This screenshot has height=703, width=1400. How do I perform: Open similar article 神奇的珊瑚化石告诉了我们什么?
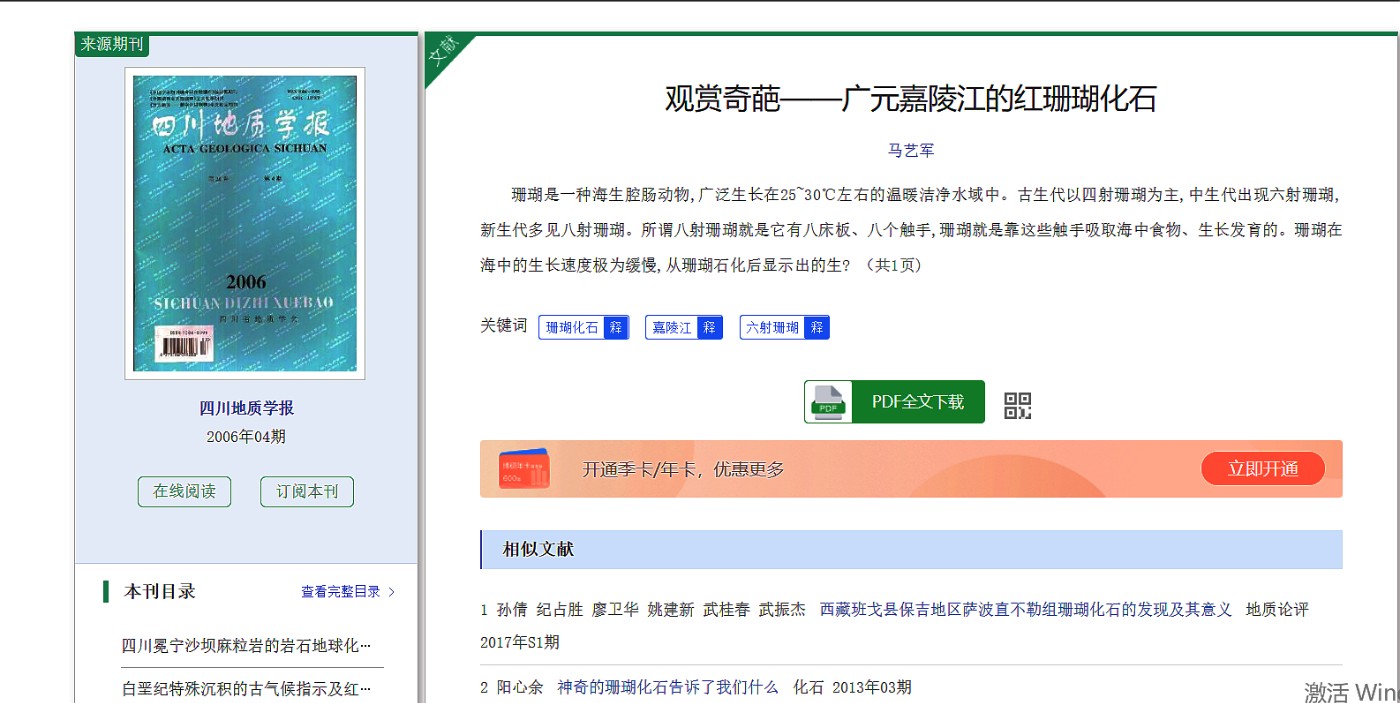667,687
